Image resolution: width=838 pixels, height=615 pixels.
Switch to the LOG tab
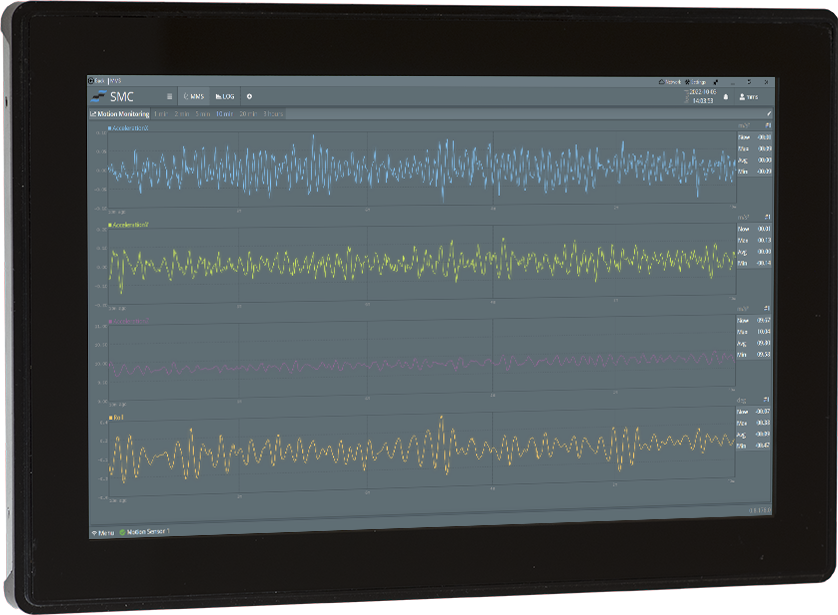[224, 97]
